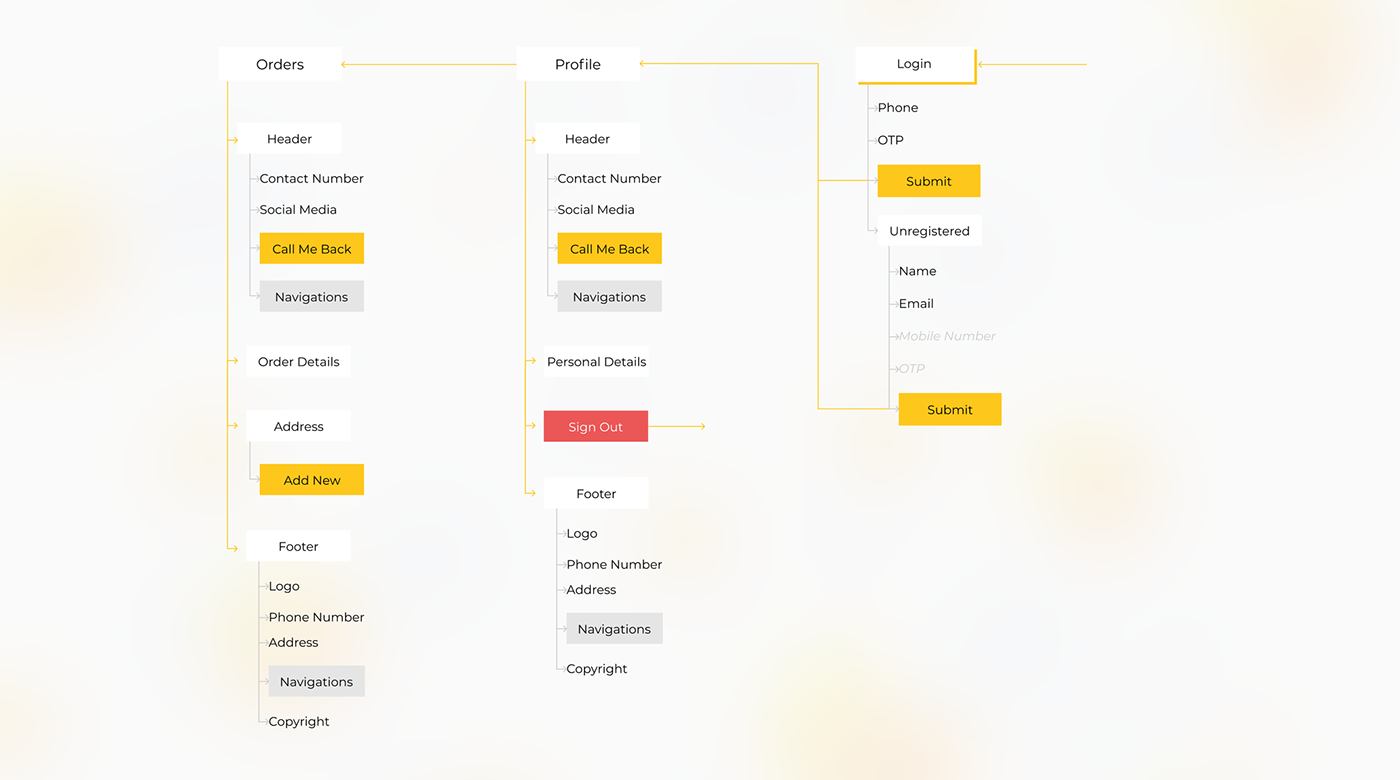
Task: Click the Orders page node
Action: pos(280,64)
